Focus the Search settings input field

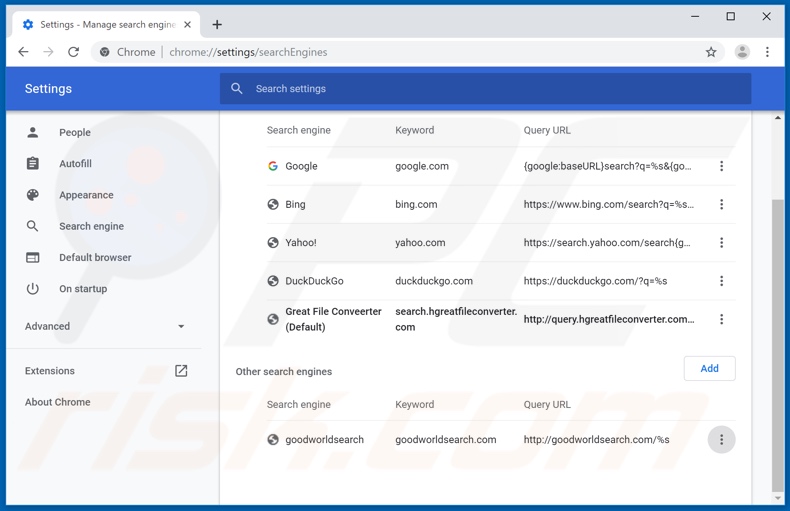485,89
